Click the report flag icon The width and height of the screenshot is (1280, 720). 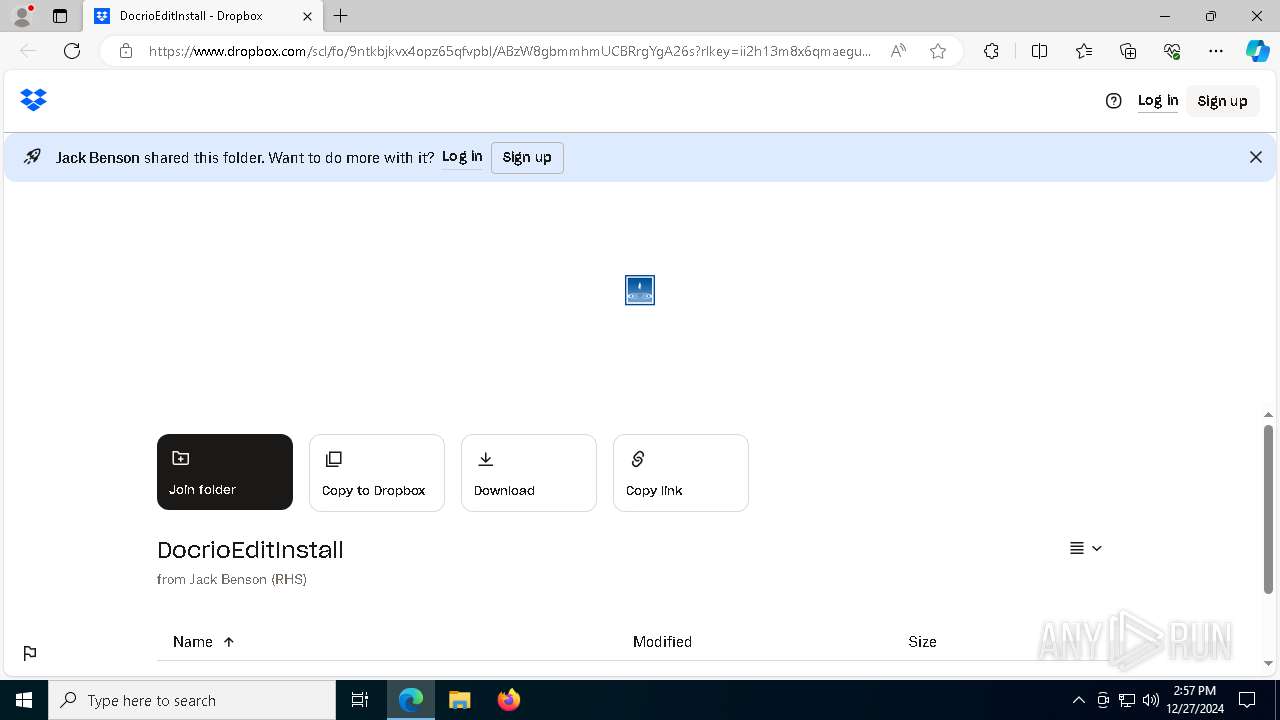point(30,653)
